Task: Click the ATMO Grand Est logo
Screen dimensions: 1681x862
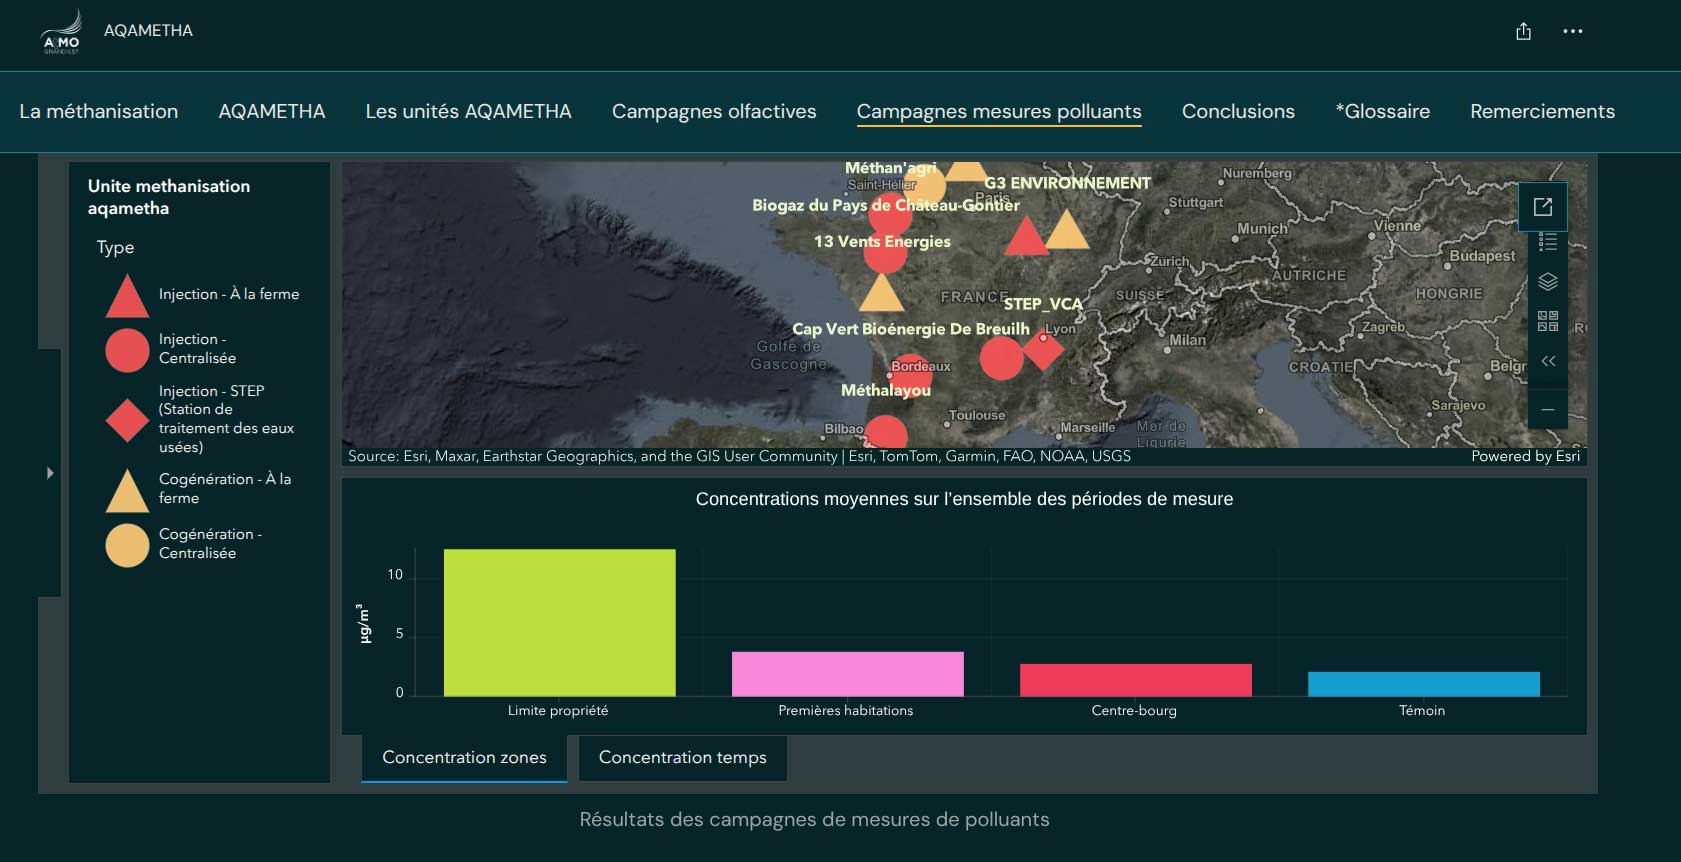Action: 61,32
